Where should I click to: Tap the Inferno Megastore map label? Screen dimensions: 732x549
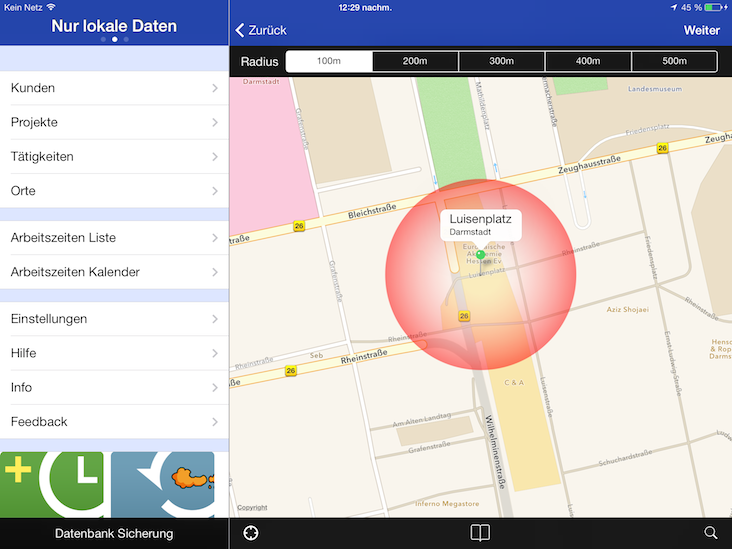click(x=447, y=504)
